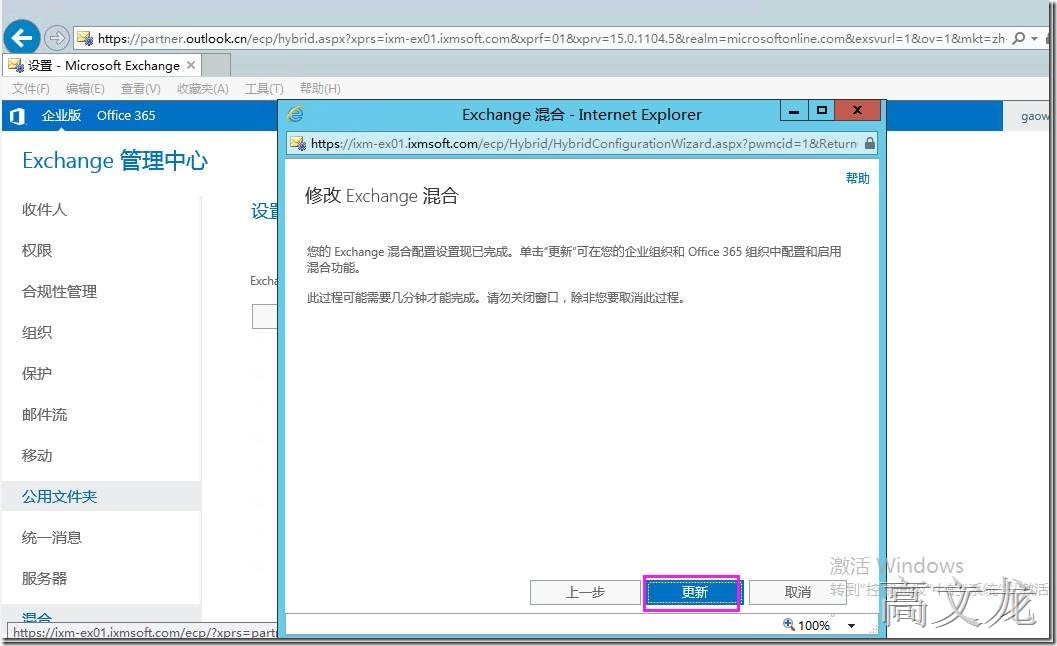Click the search magnifier in main address bar
This screenshot has height=646, width=1057.
tap(1019, 38)
